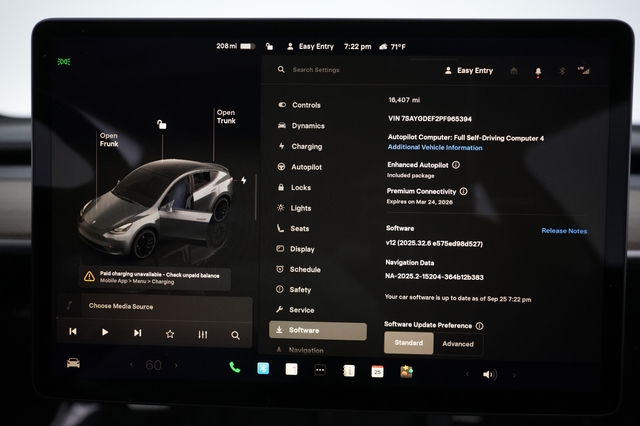Tap the headlights indicator icon

[x=64, y=62]
